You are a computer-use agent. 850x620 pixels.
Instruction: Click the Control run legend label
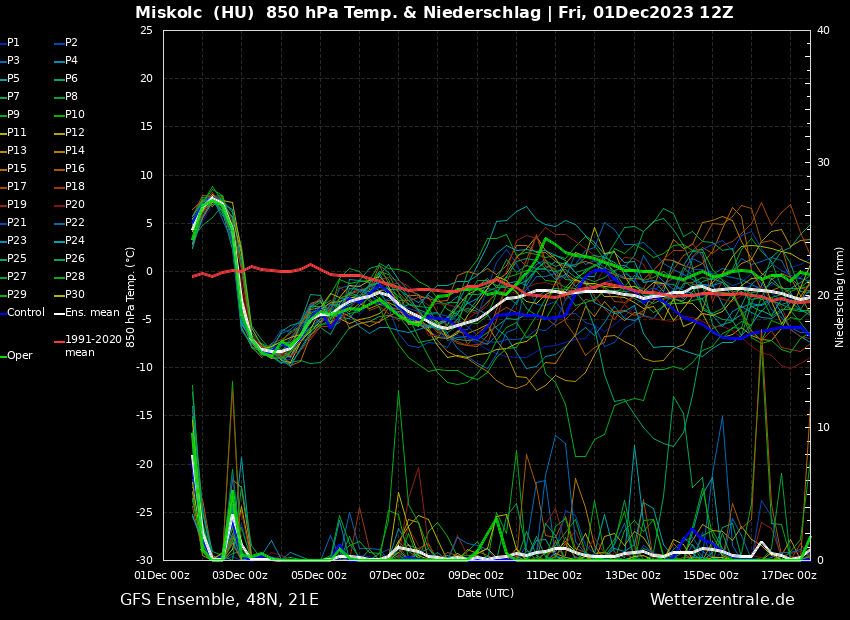point(26,313)
